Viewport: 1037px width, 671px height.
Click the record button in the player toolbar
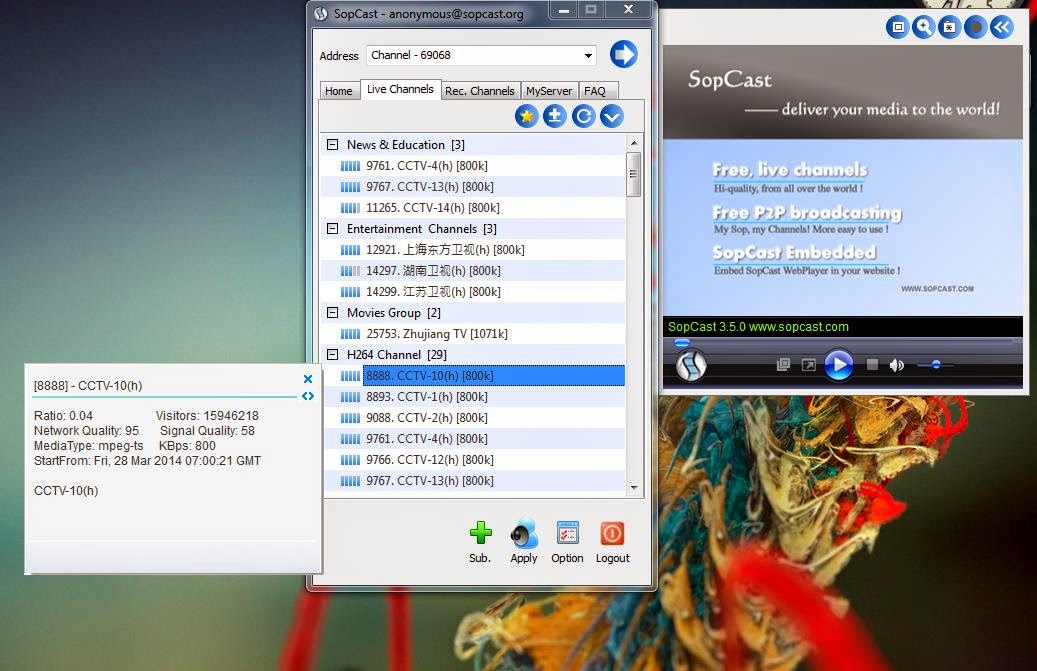[x=975, y=27]
